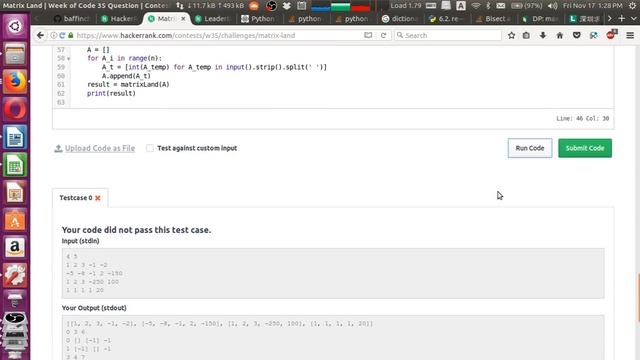
Task: Click the URL address field
Action: point(219,36)
